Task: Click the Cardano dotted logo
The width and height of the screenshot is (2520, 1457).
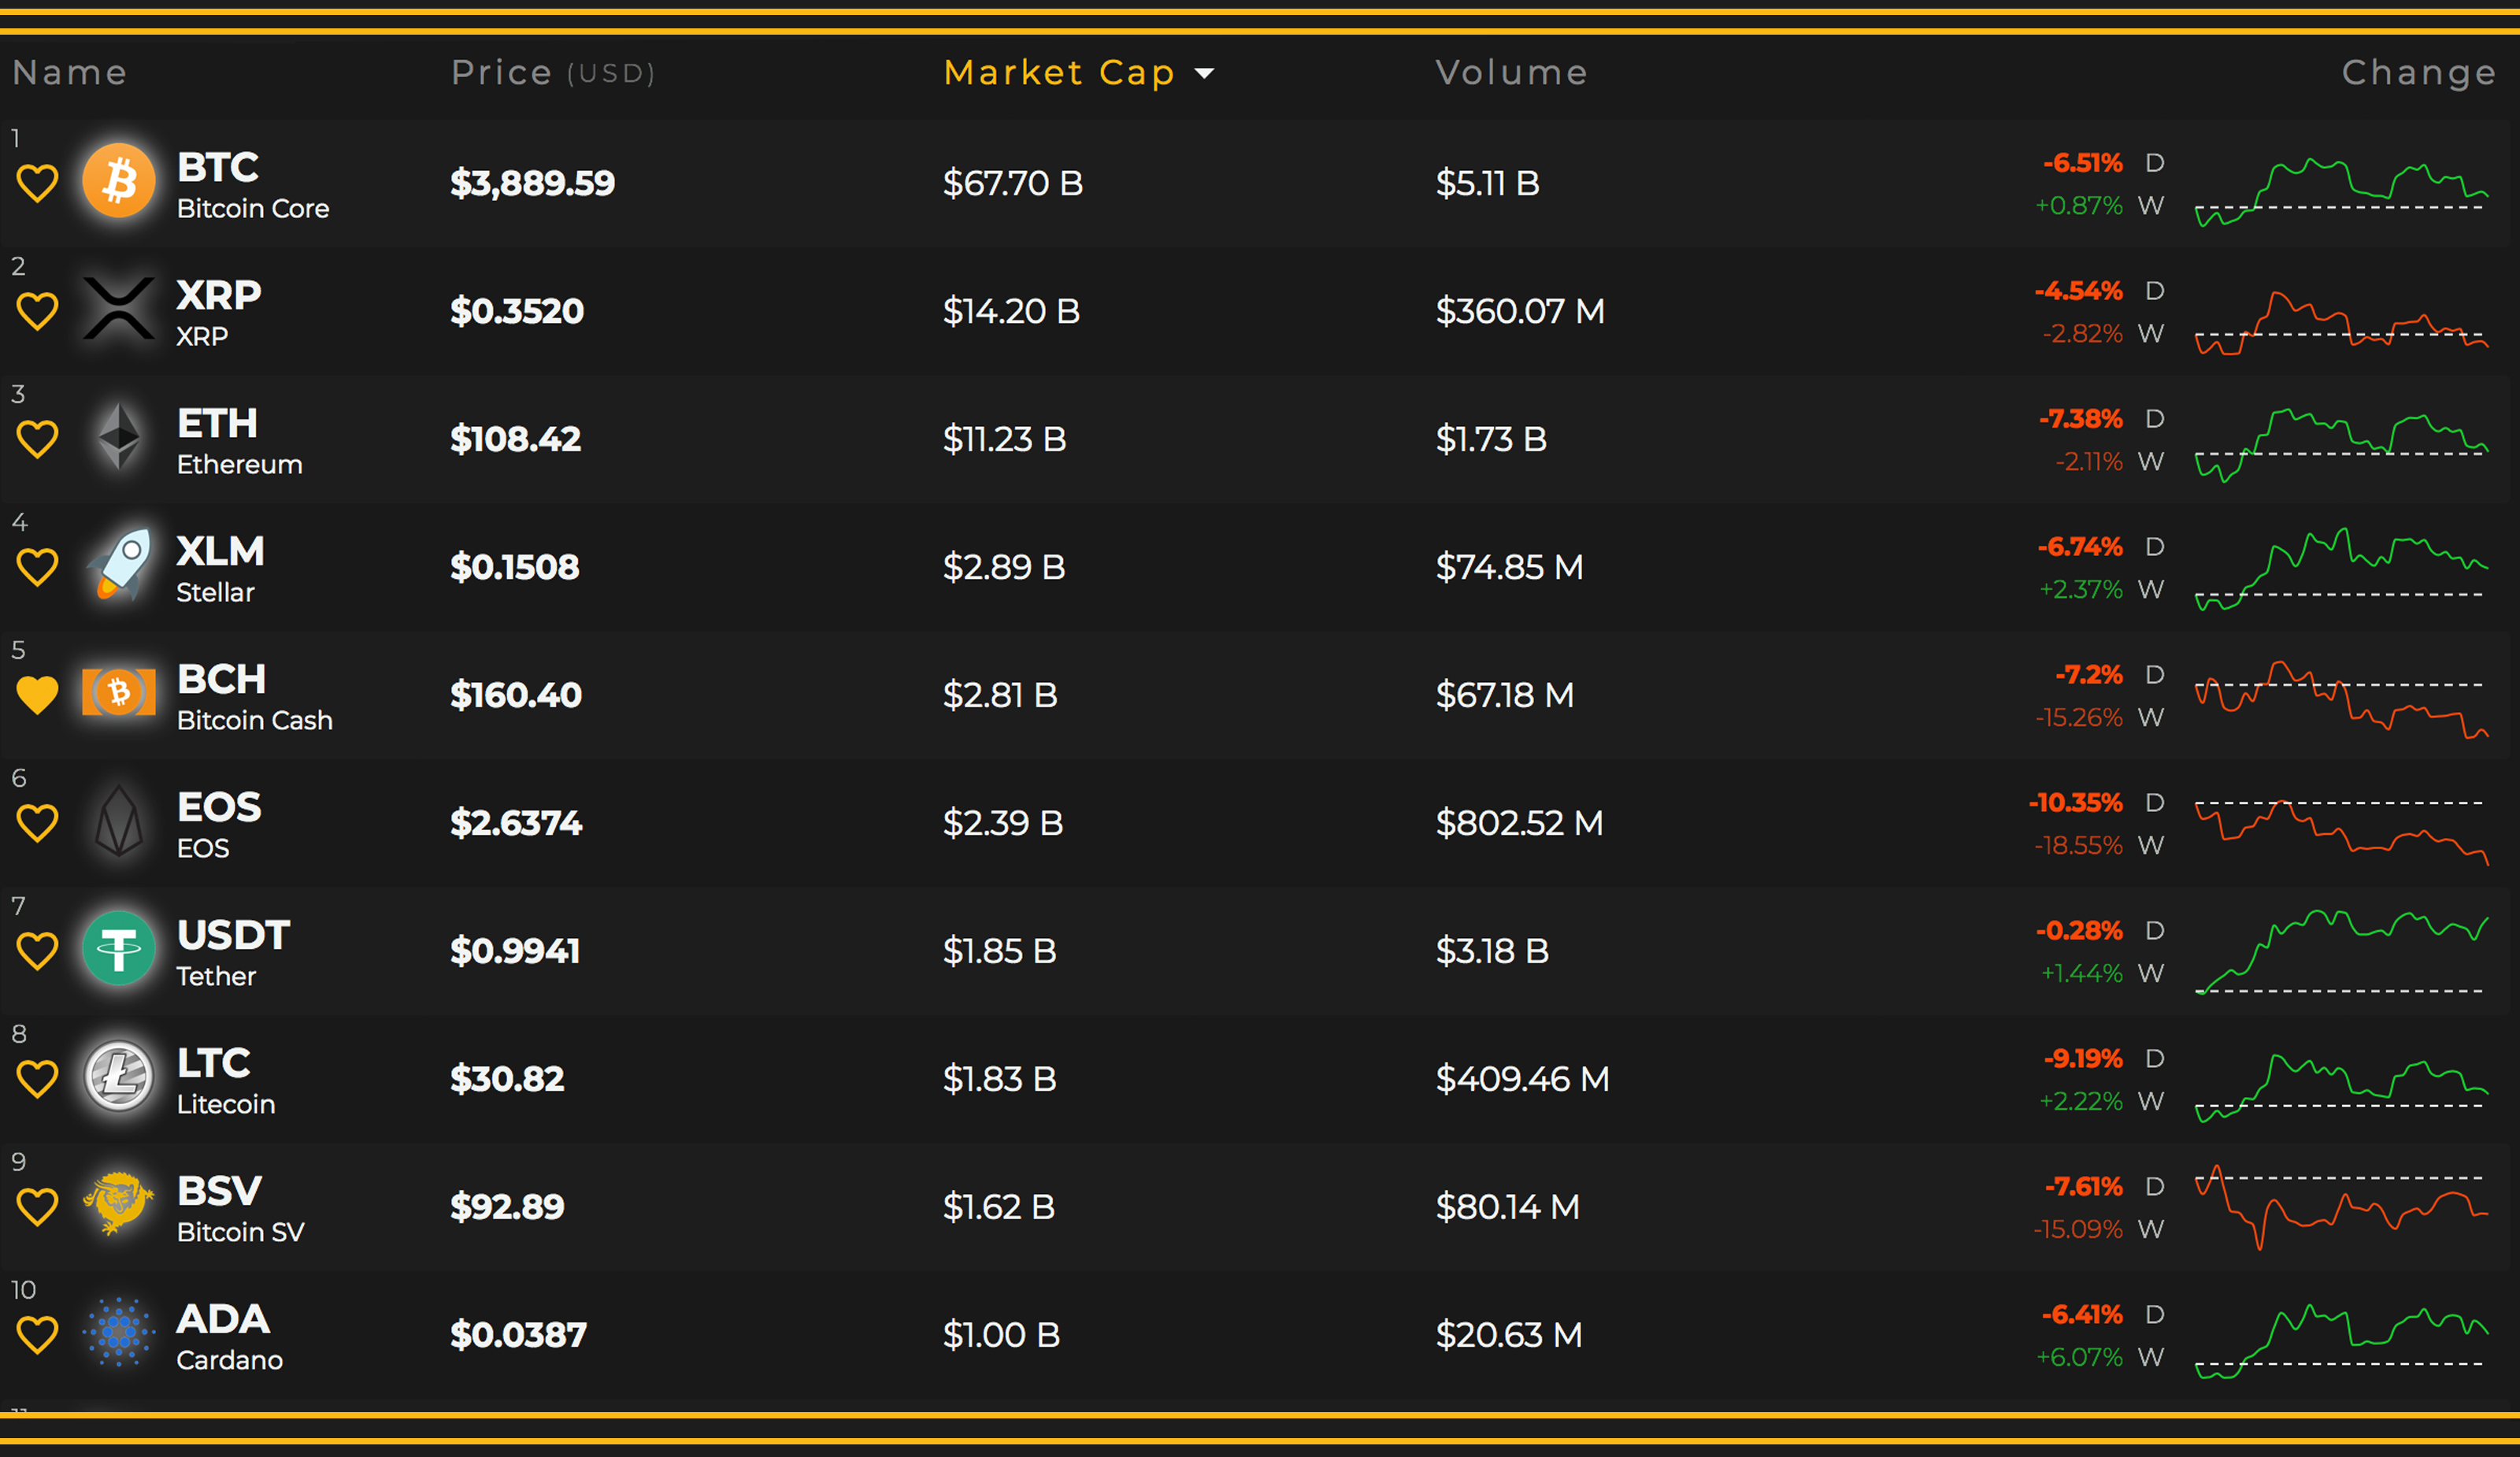Action: pos(119,1332)
